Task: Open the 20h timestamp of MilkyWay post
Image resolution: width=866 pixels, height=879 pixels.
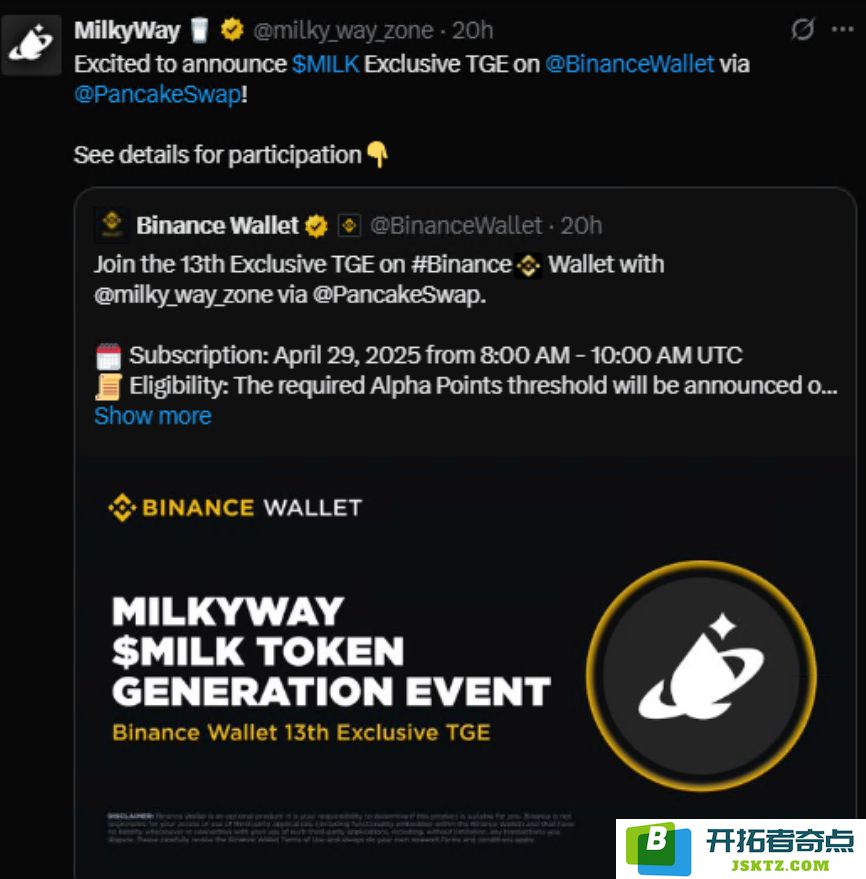Action: [x=473, y=30]
